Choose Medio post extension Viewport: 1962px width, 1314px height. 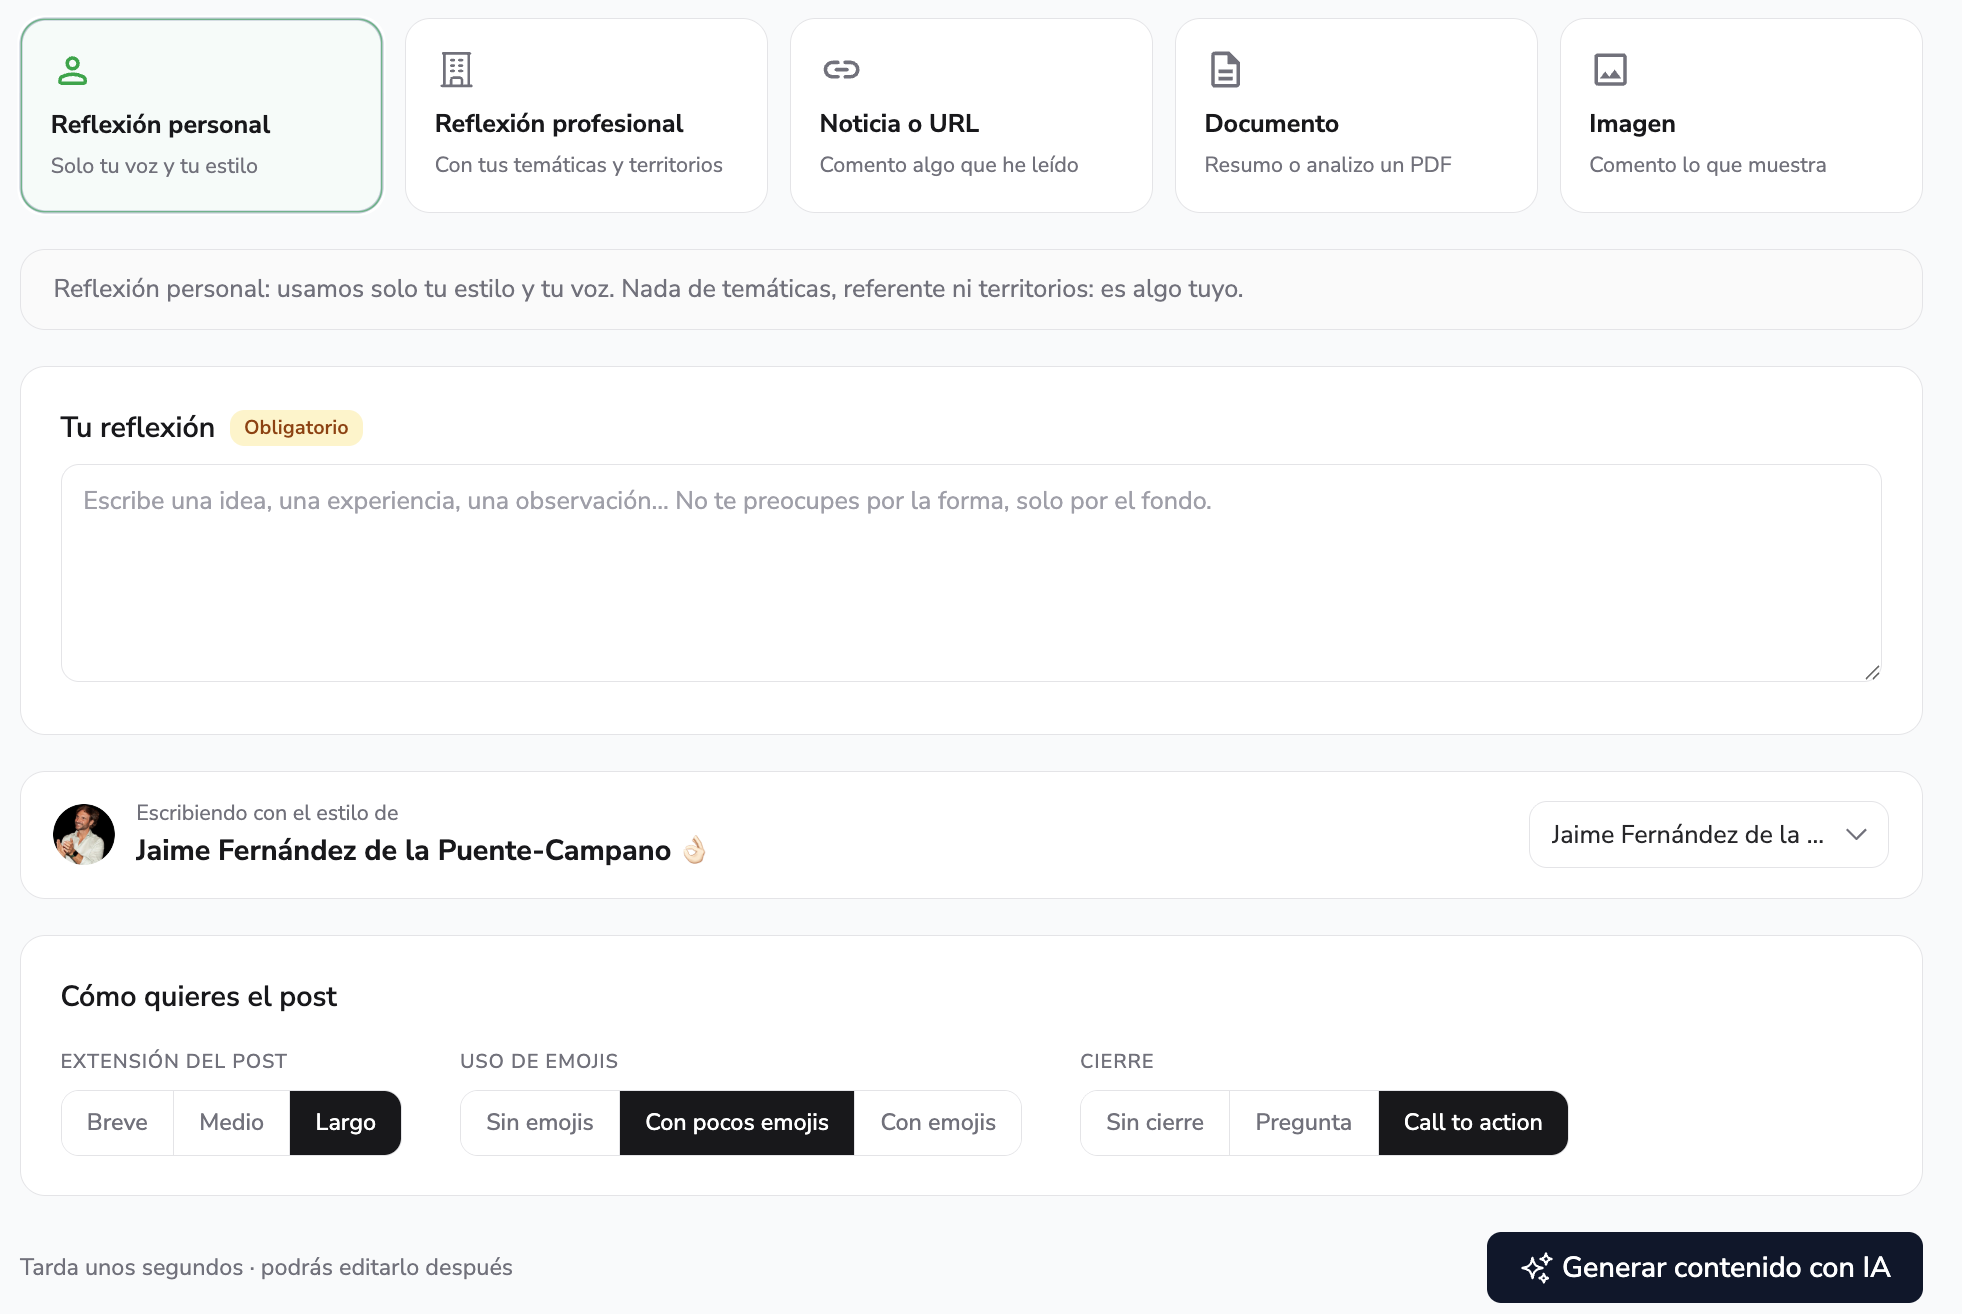pos(231,1123)
